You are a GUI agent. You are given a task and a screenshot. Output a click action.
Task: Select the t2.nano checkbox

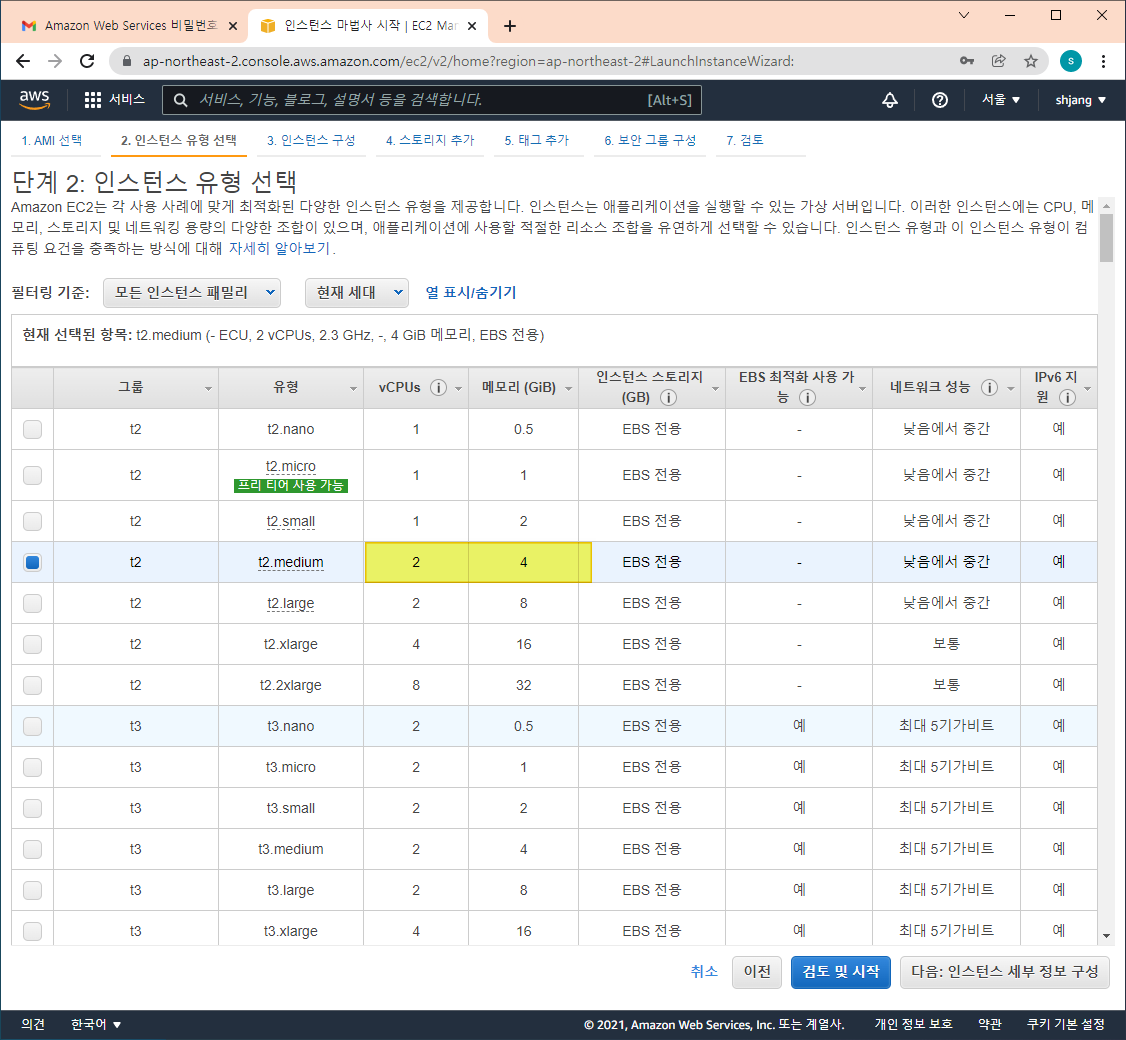tap(32, 430)
